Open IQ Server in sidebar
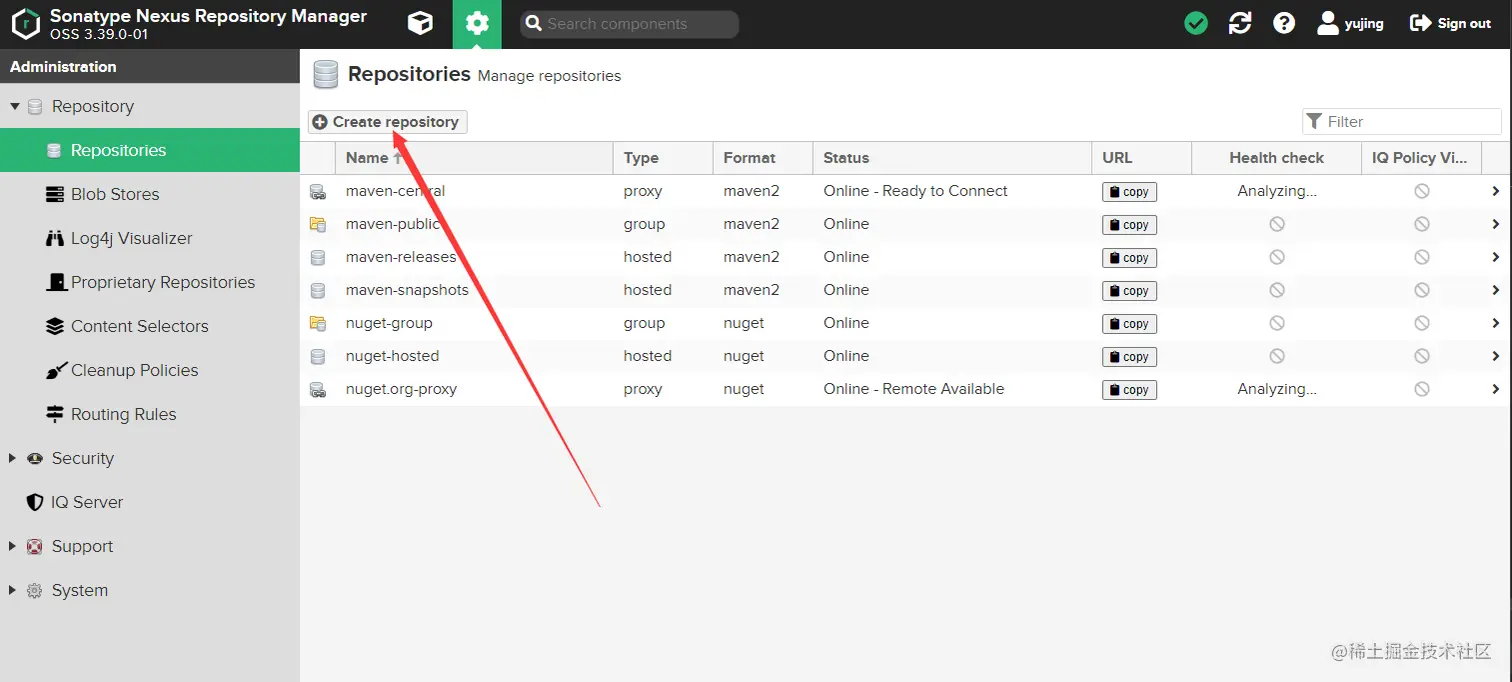The image size is (1512, 682). [150, 502]
